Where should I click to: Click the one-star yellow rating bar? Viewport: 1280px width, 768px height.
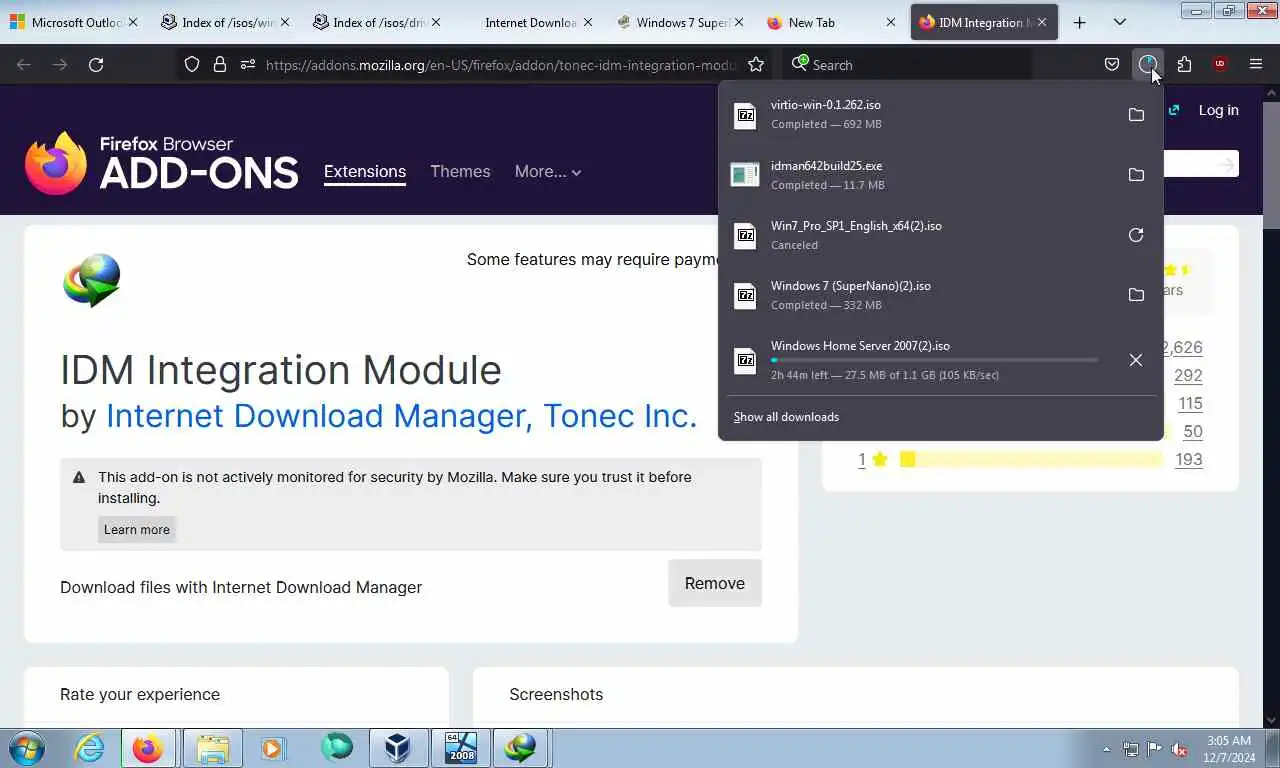[1030, 459]
